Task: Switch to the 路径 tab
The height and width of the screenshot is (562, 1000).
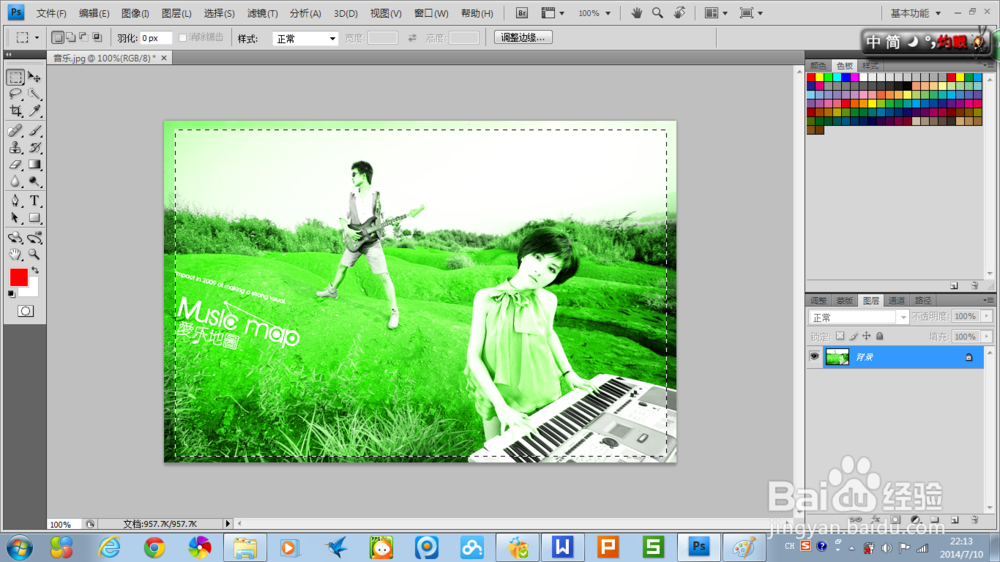Action: click(x=923, y=300)
